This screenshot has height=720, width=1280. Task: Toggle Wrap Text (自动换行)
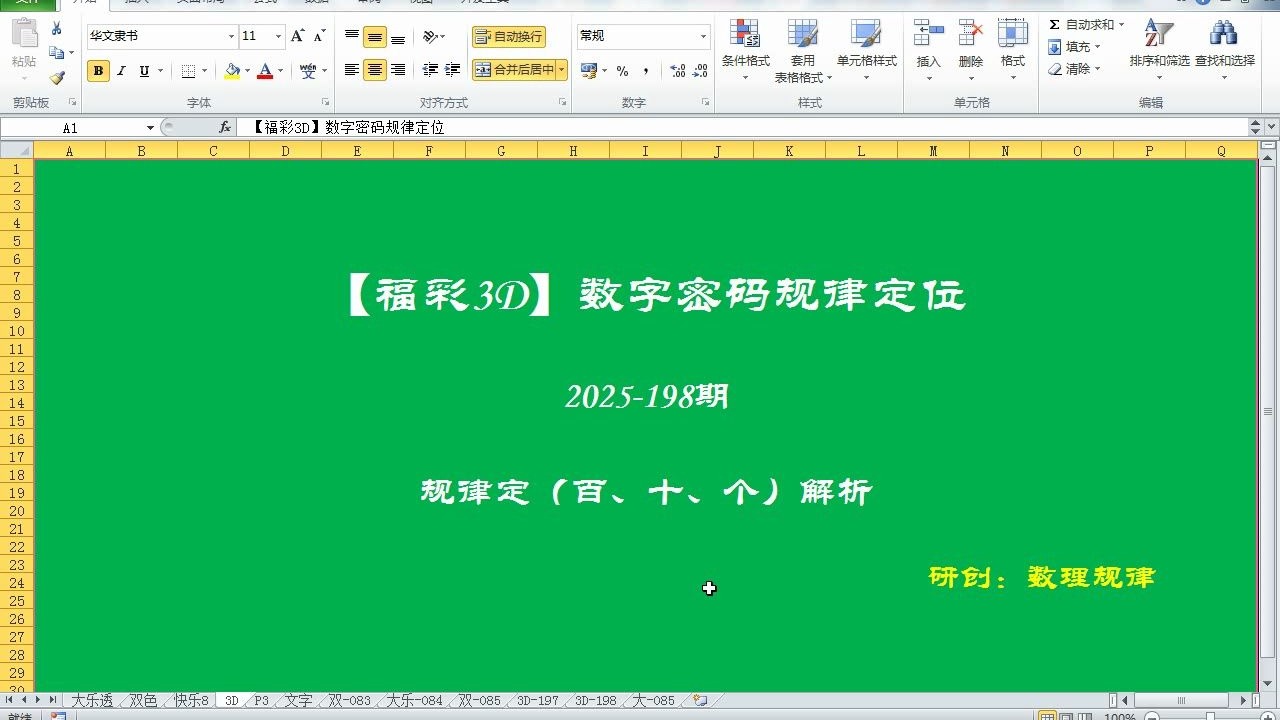pyautogui.click(x=509, y=37)
